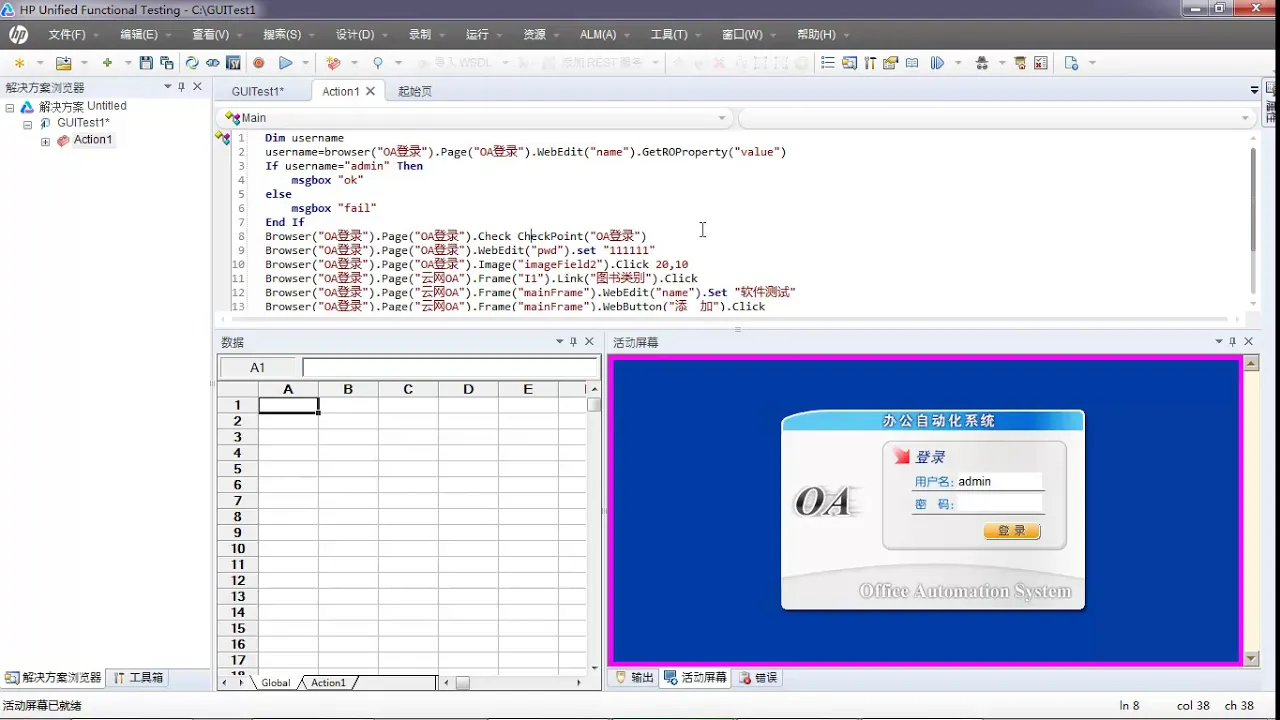Click the document with gear icon
Image resolution: width=1280 pixels, height=720 pixels.
pyautogui.click(x=1071, y=63)
